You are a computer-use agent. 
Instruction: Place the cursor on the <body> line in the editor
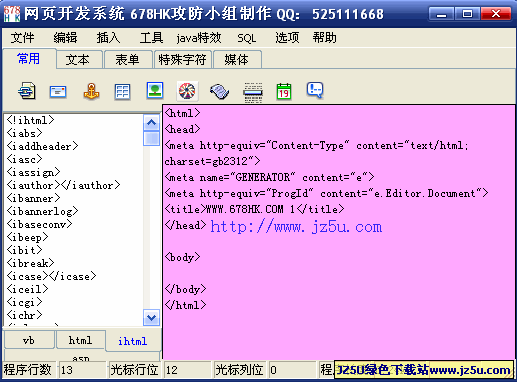[182, 257]
